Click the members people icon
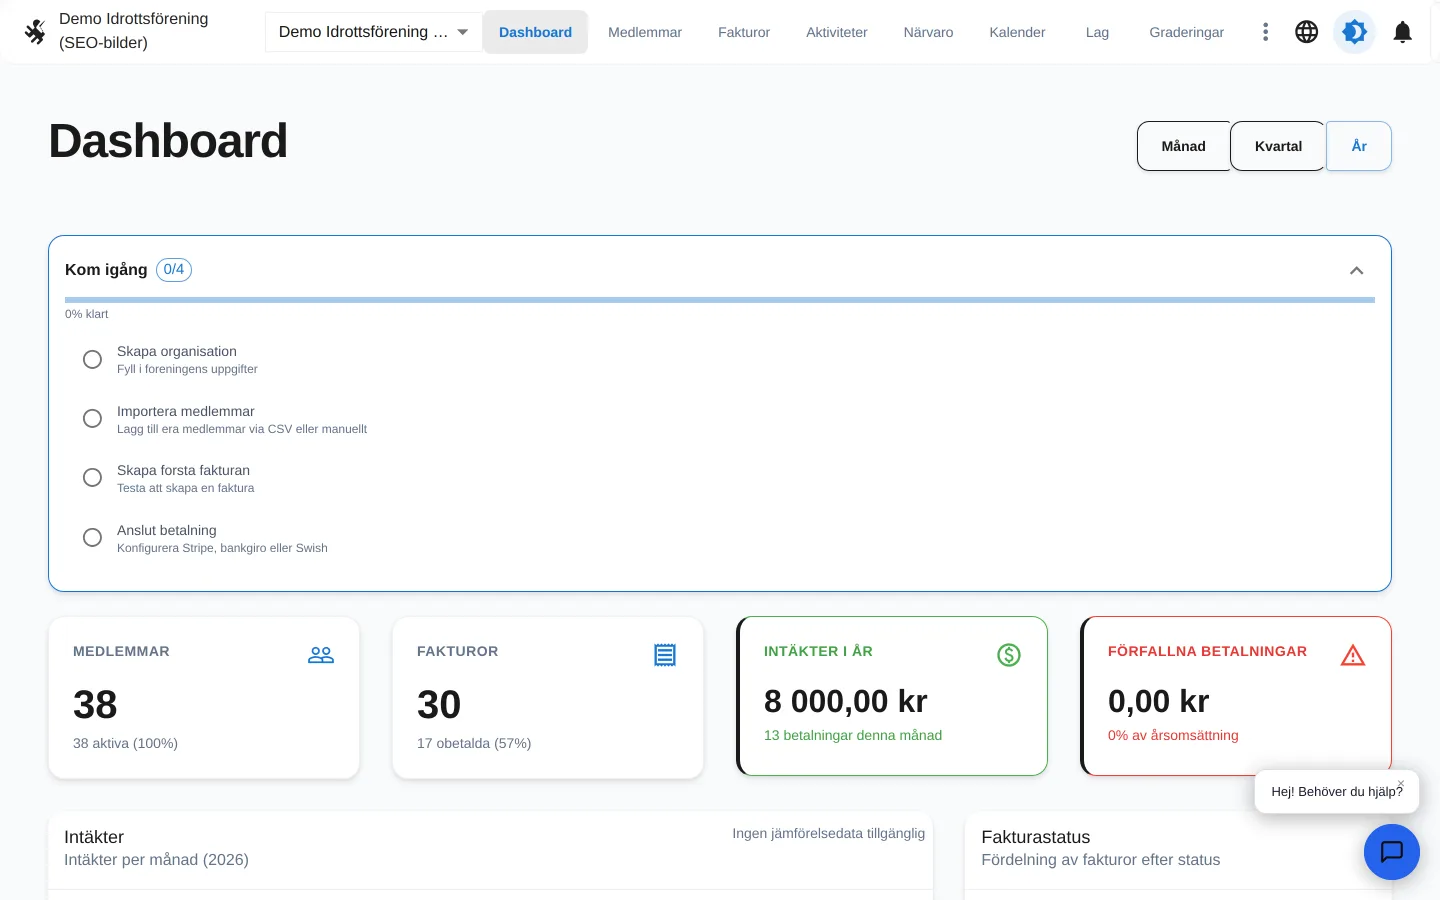 click(321, 655)
